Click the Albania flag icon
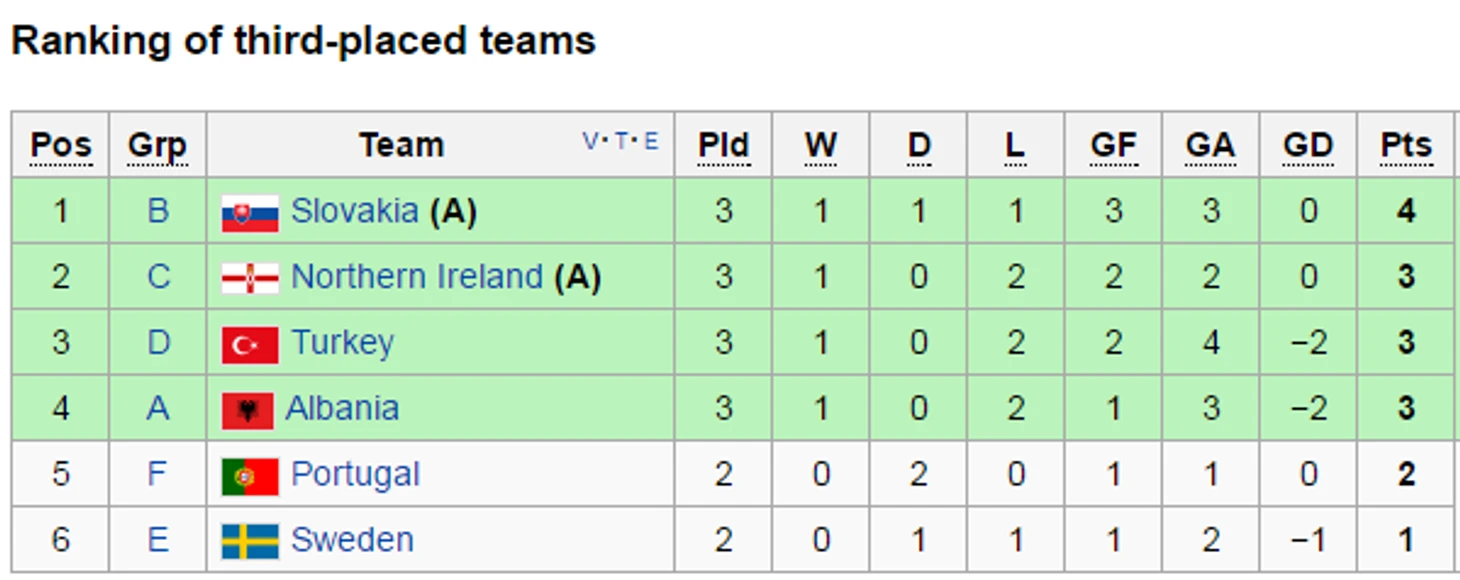 [247, 410]
